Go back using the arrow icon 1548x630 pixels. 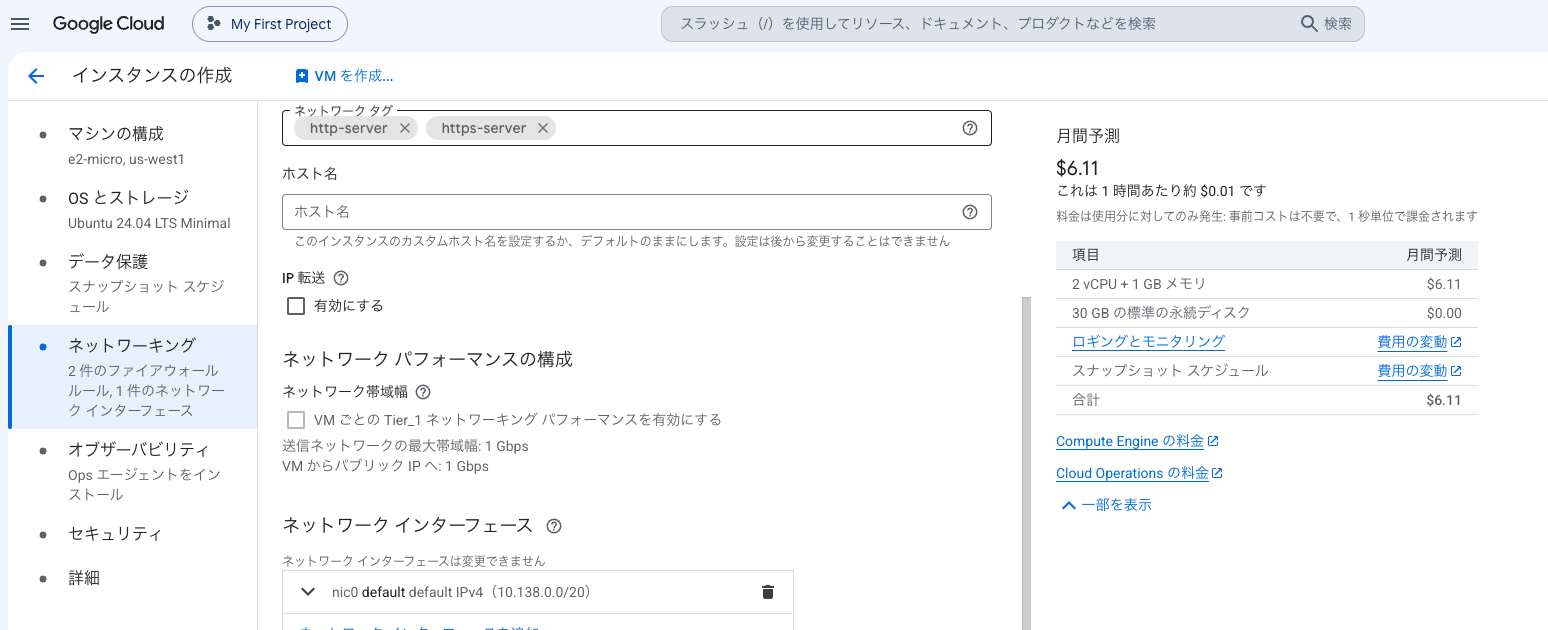[x=36, y=76]
